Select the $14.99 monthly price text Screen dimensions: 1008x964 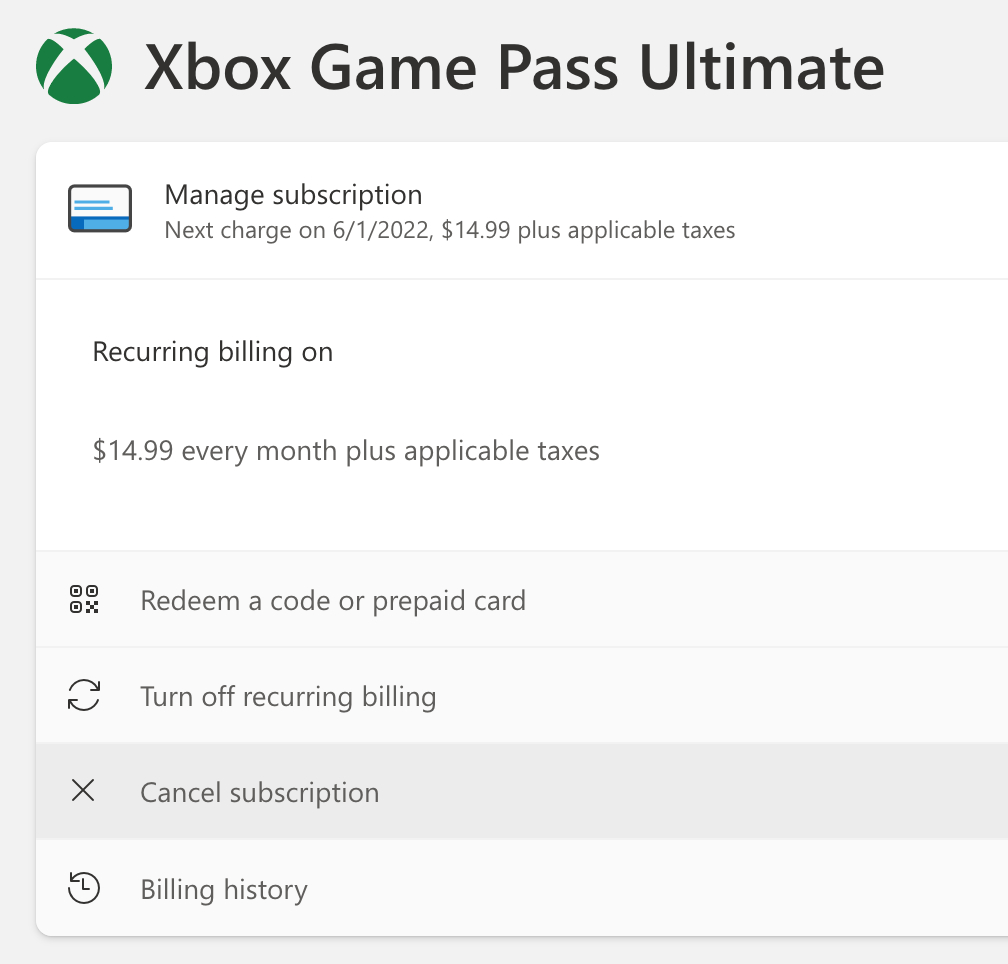pos(345,451)
